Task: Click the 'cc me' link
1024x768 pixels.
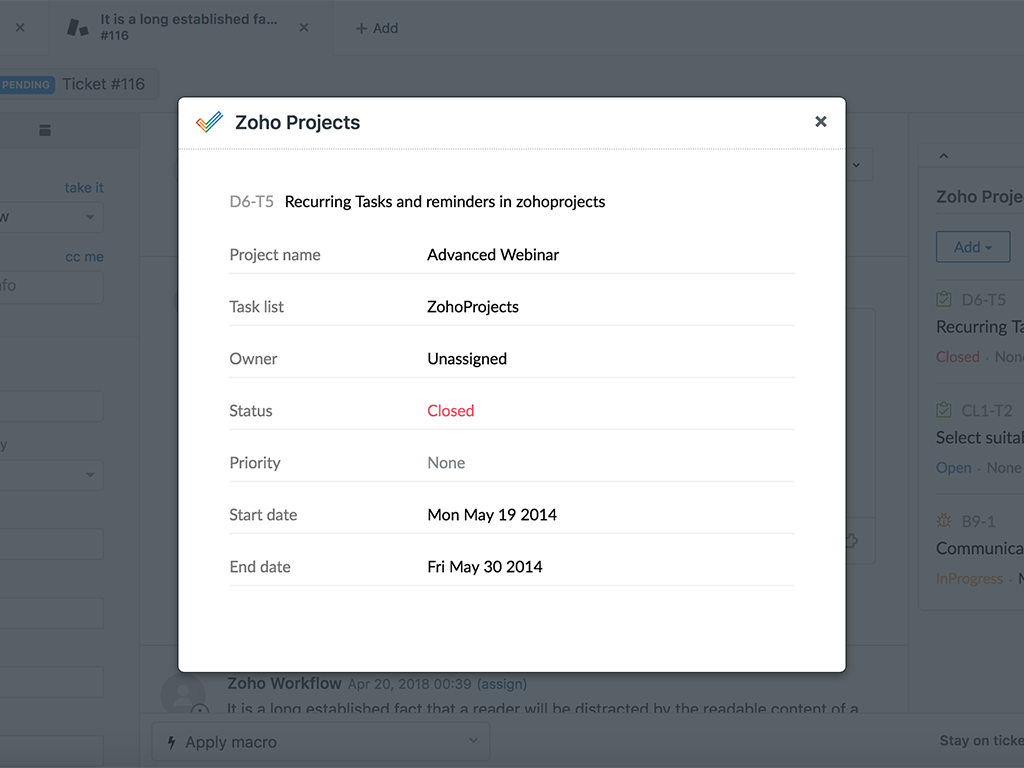Action: pyautogui.click(x=84, y=257)
